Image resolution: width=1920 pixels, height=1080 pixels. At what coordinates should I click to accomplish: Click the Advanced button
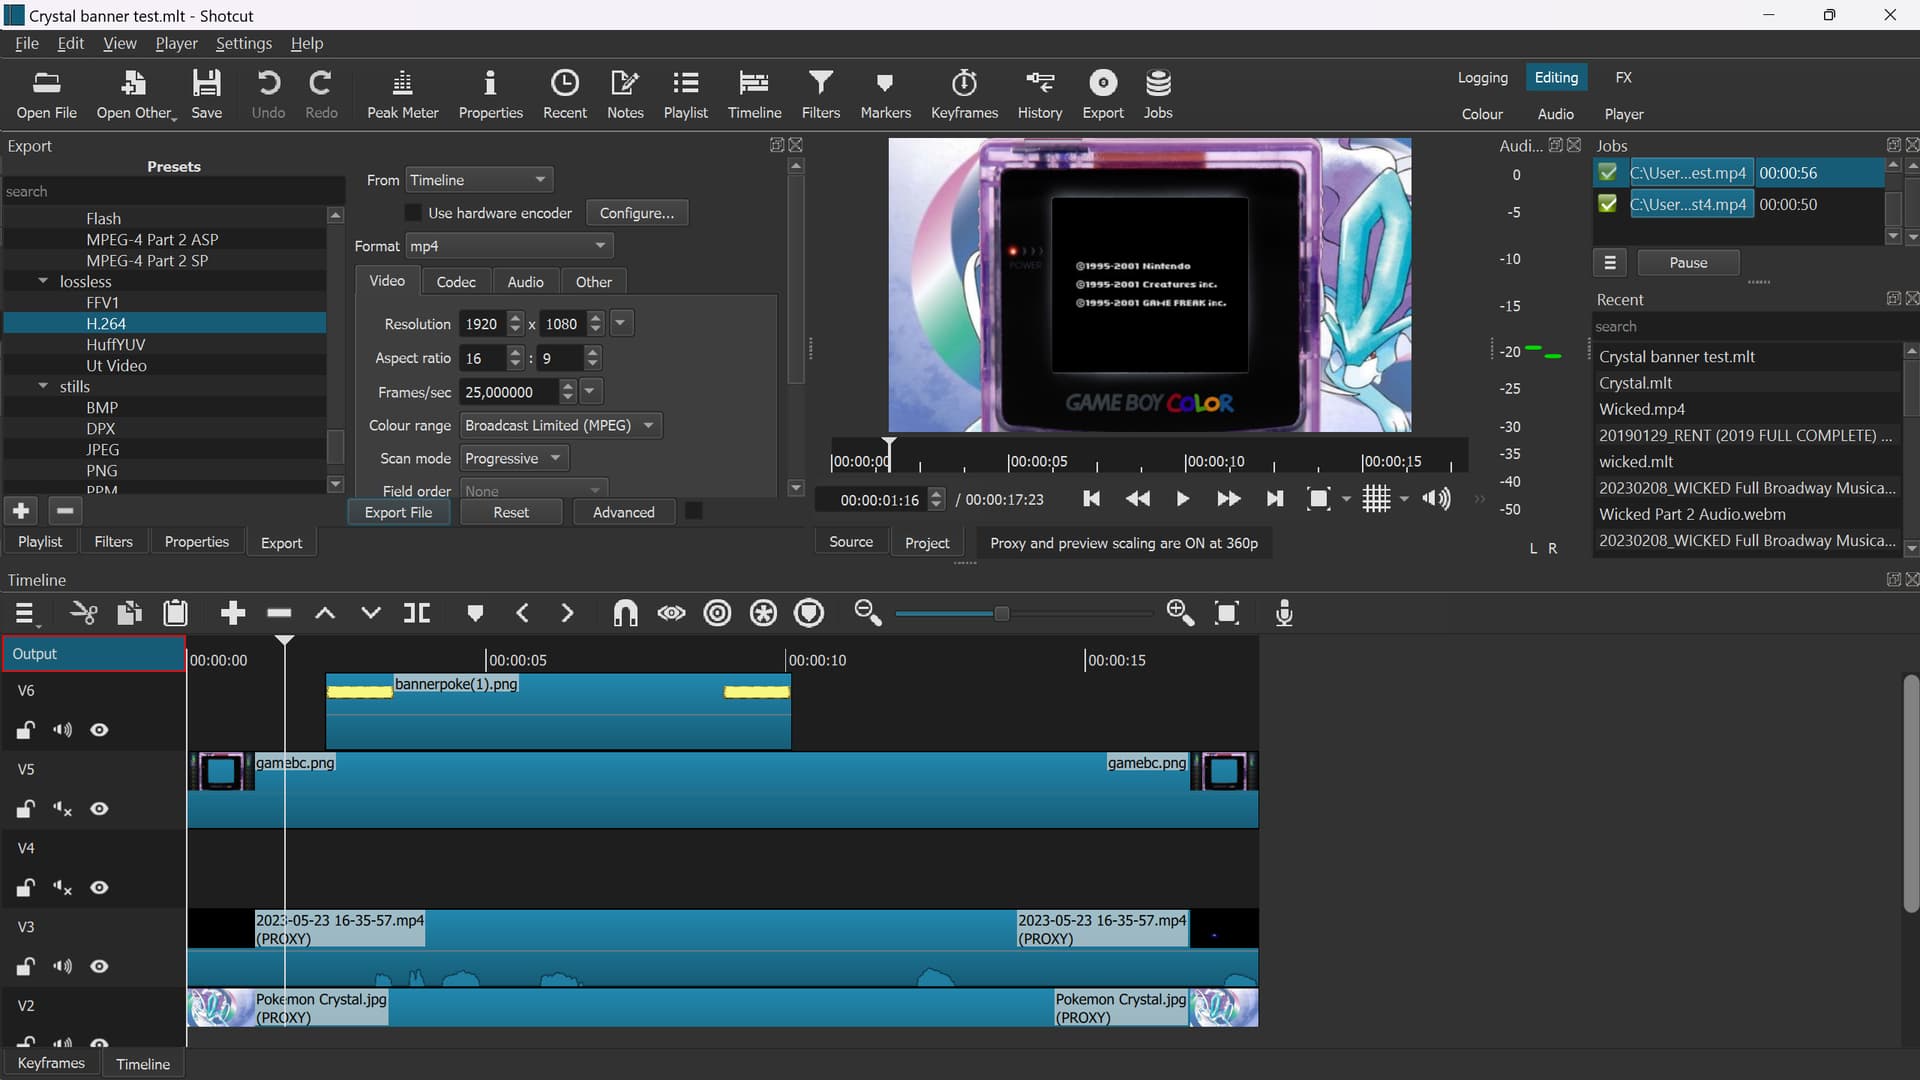click(x=623, y=512)
